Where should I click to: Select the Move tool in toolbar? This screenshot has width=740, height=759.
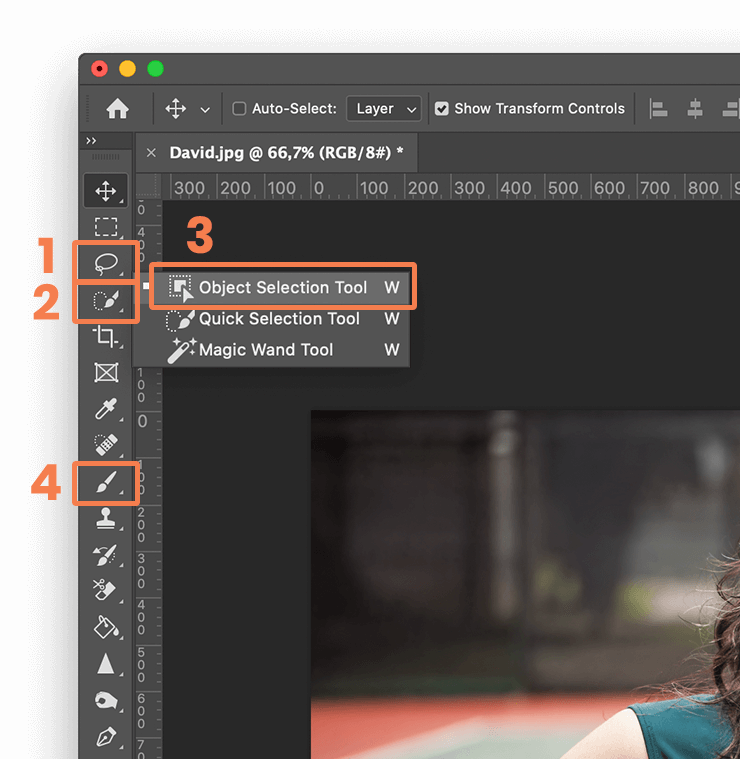(x=106, y=191)
